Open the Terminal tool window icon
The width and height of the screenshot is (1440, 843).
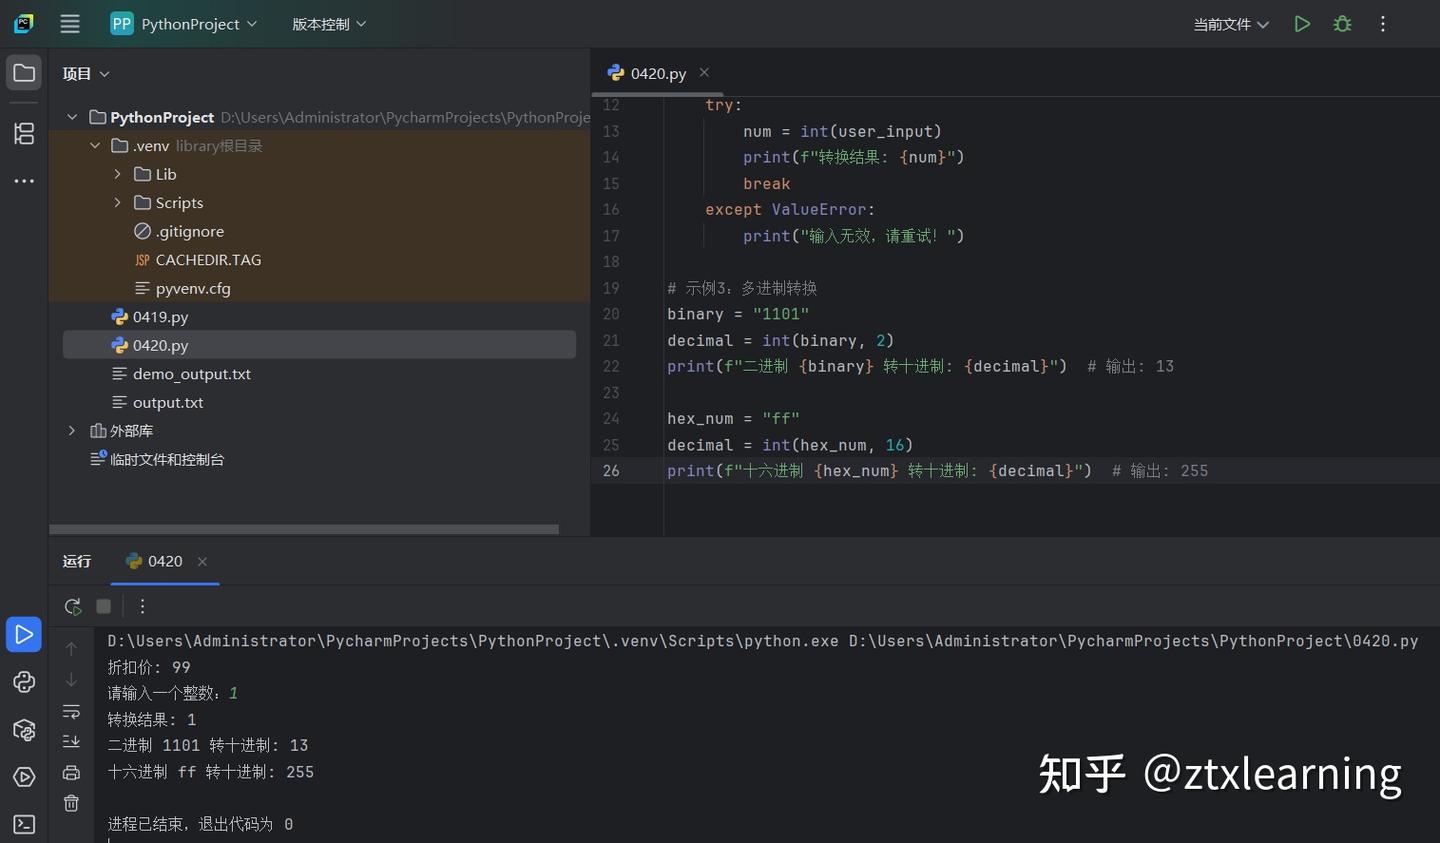coord(24,825)
